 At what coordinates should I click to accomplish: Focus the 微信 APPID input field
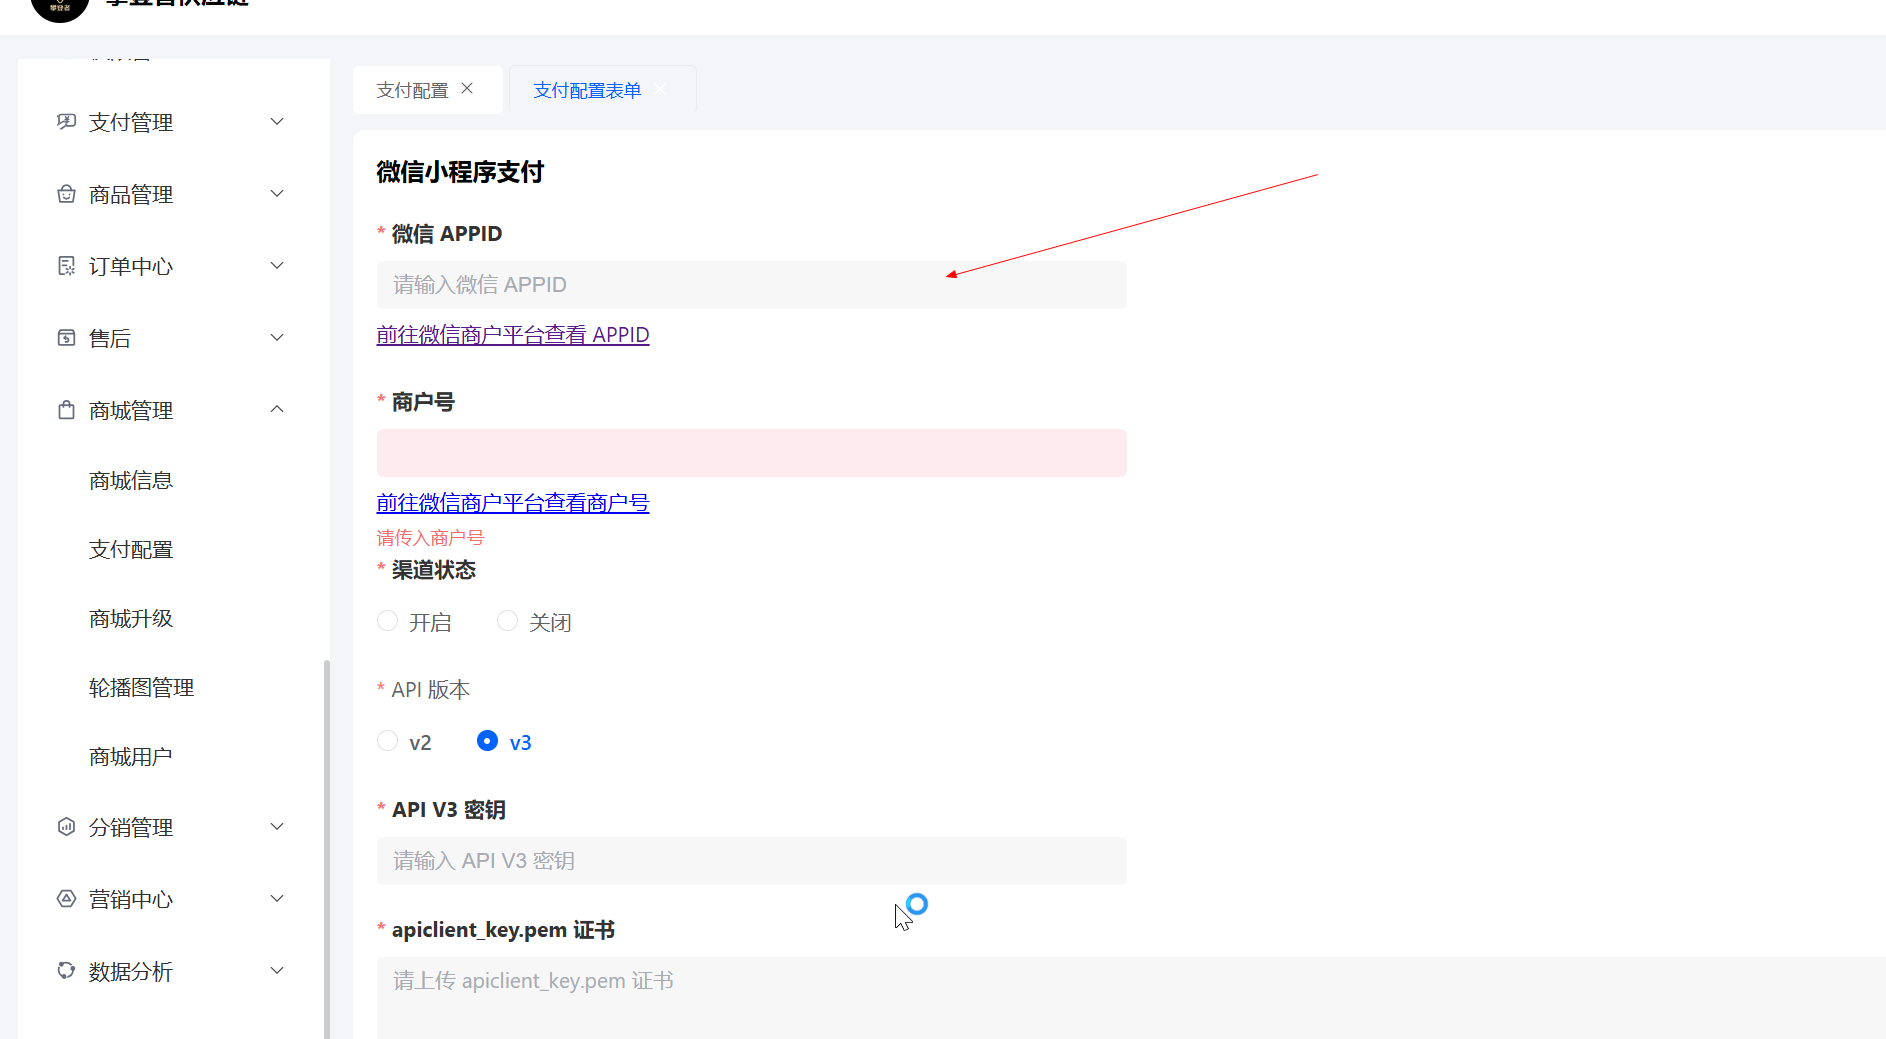tap(751, 285)
